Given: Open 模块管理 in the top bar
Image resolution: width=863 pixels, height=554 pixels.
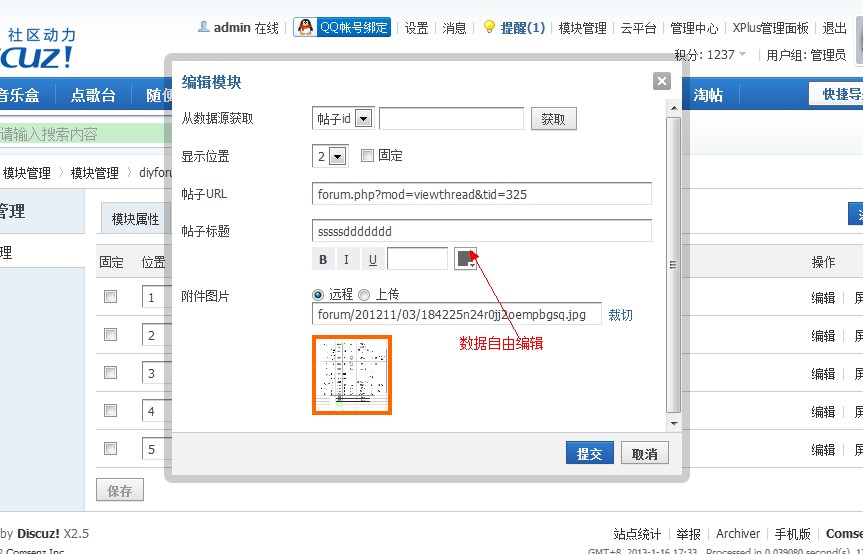Looking at the screenshot, I should [582, 28].
